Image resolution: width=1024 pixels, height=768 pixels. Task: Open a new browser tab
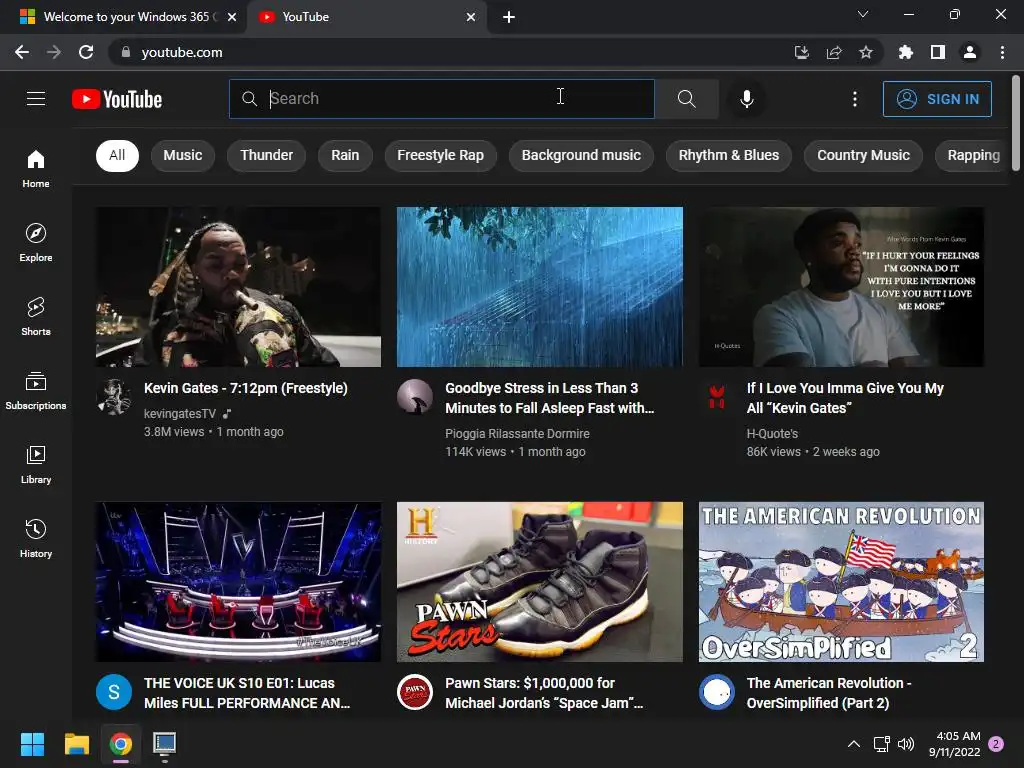coord(509,17)
